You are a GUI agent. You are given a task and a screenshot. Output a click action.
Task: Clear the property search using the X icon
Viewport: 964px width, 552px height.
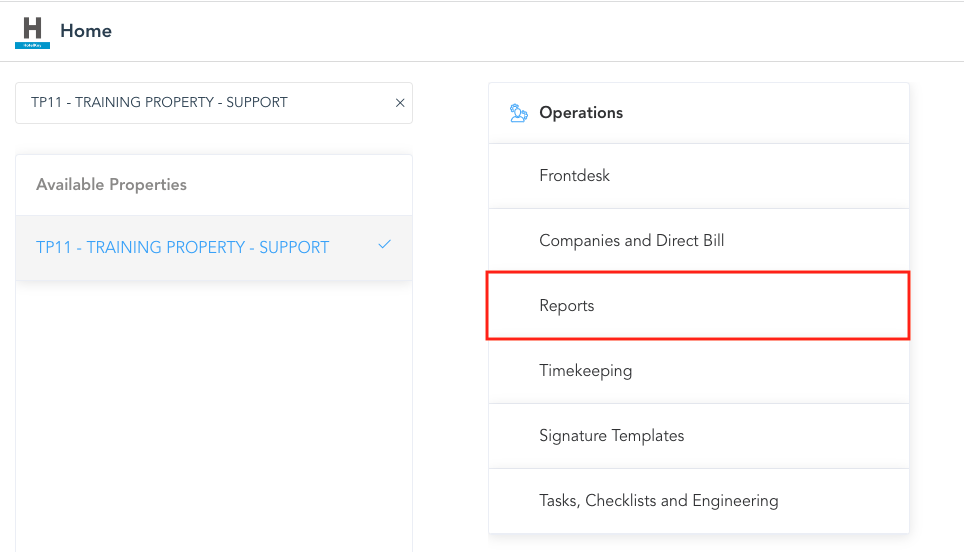pyautogui.click(x=400, y=103)
